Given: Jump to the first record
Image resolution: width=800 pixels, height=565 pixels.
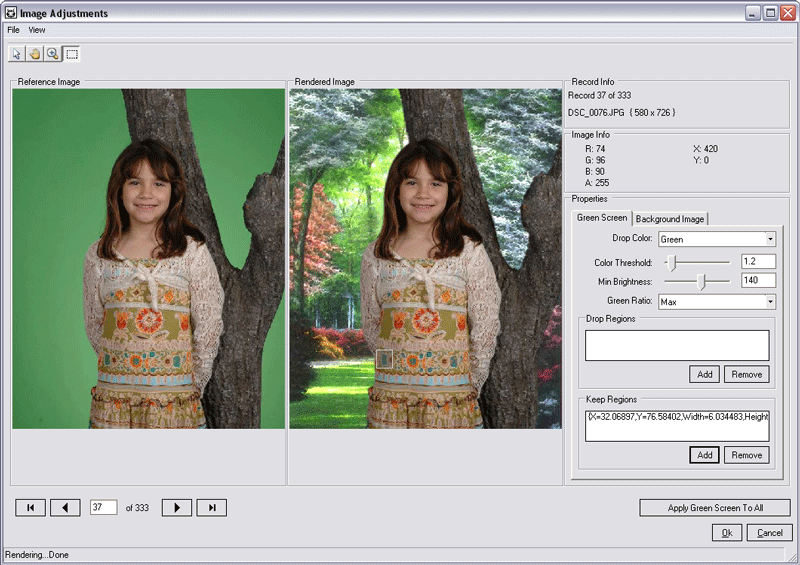Looking at the screenshot, I should click(30, 508).
